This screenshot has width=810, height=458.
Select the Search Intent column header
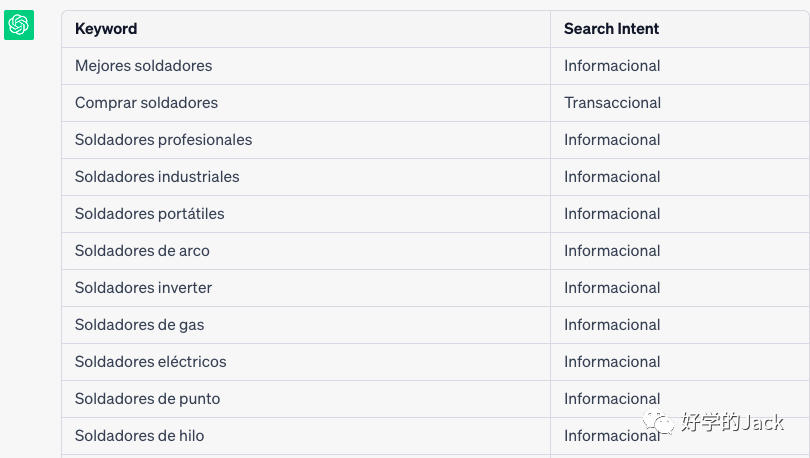(611, 29)
